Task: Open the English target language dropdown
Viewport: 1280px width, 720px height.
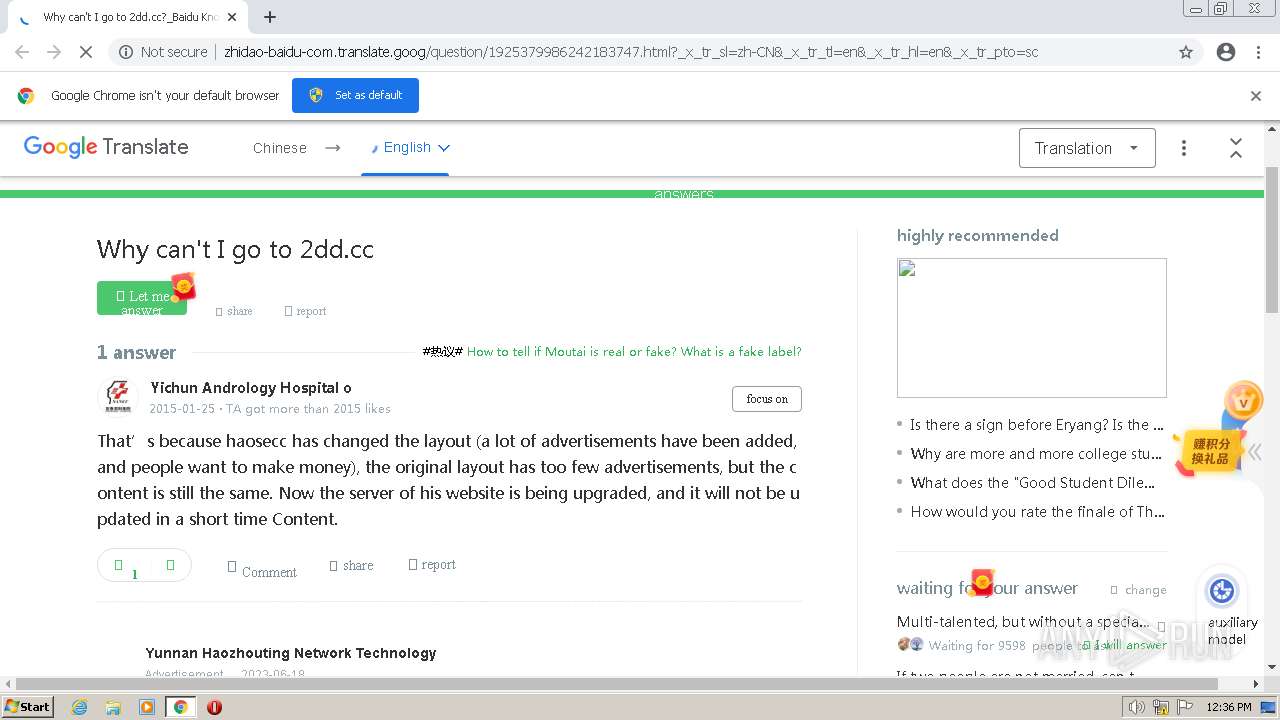Action: [x=410, y=147]
